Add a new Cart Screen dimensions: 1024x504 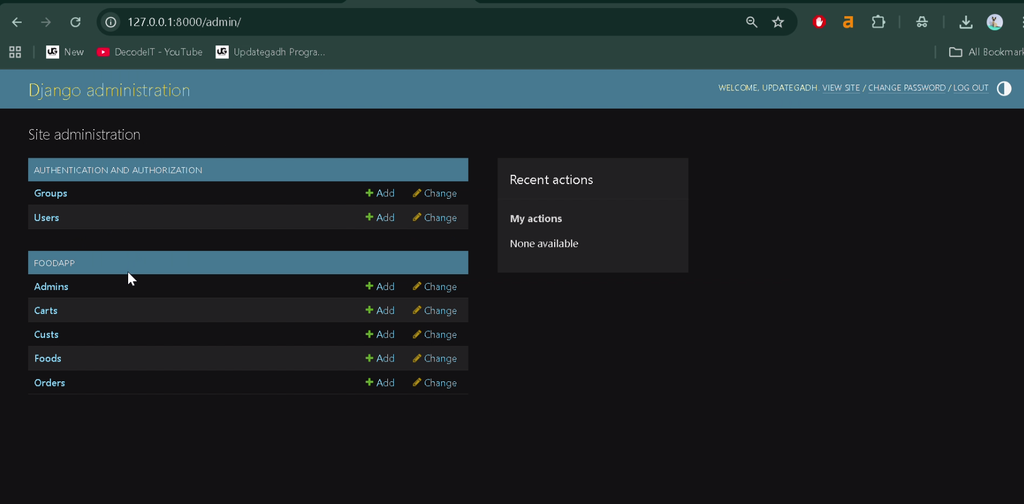[x=379, y=311]
